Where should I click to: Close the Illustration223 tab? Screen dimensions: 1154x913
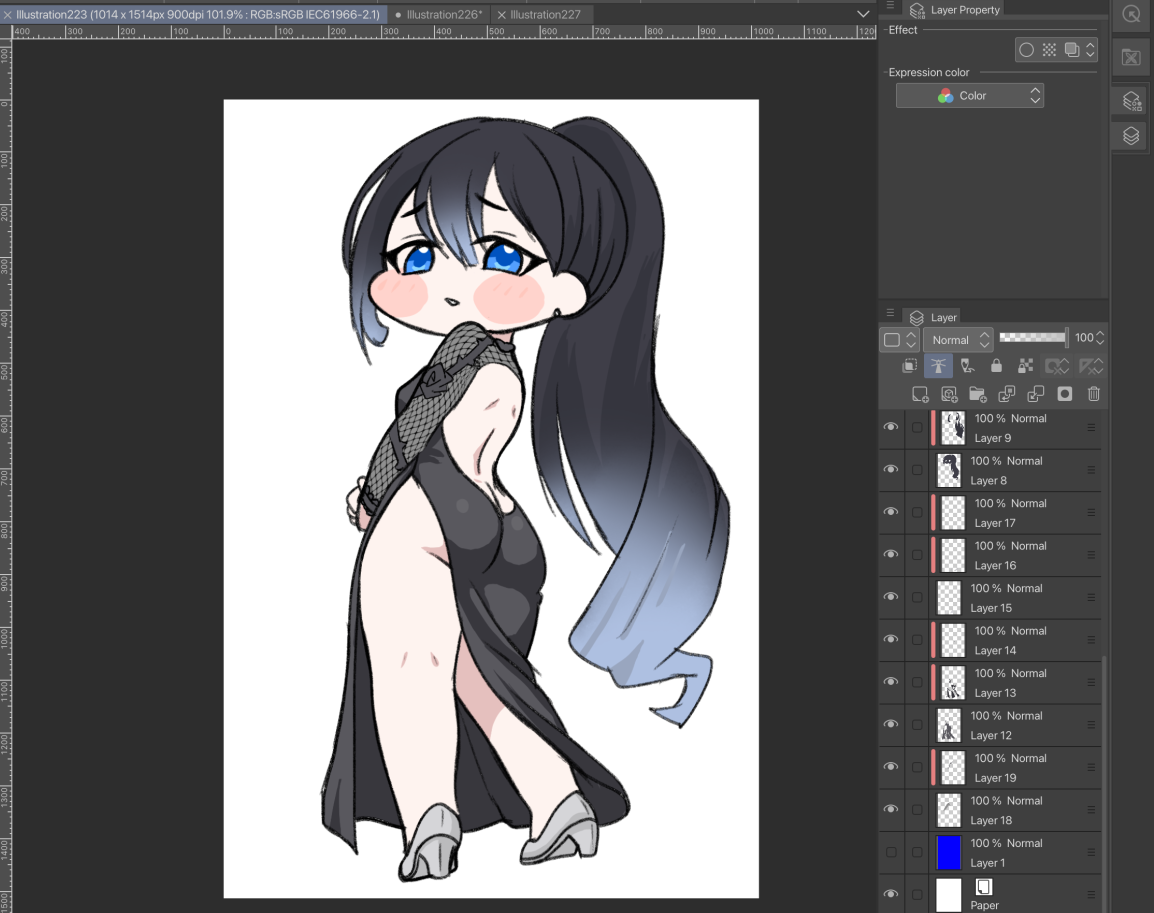coord(7,14)
